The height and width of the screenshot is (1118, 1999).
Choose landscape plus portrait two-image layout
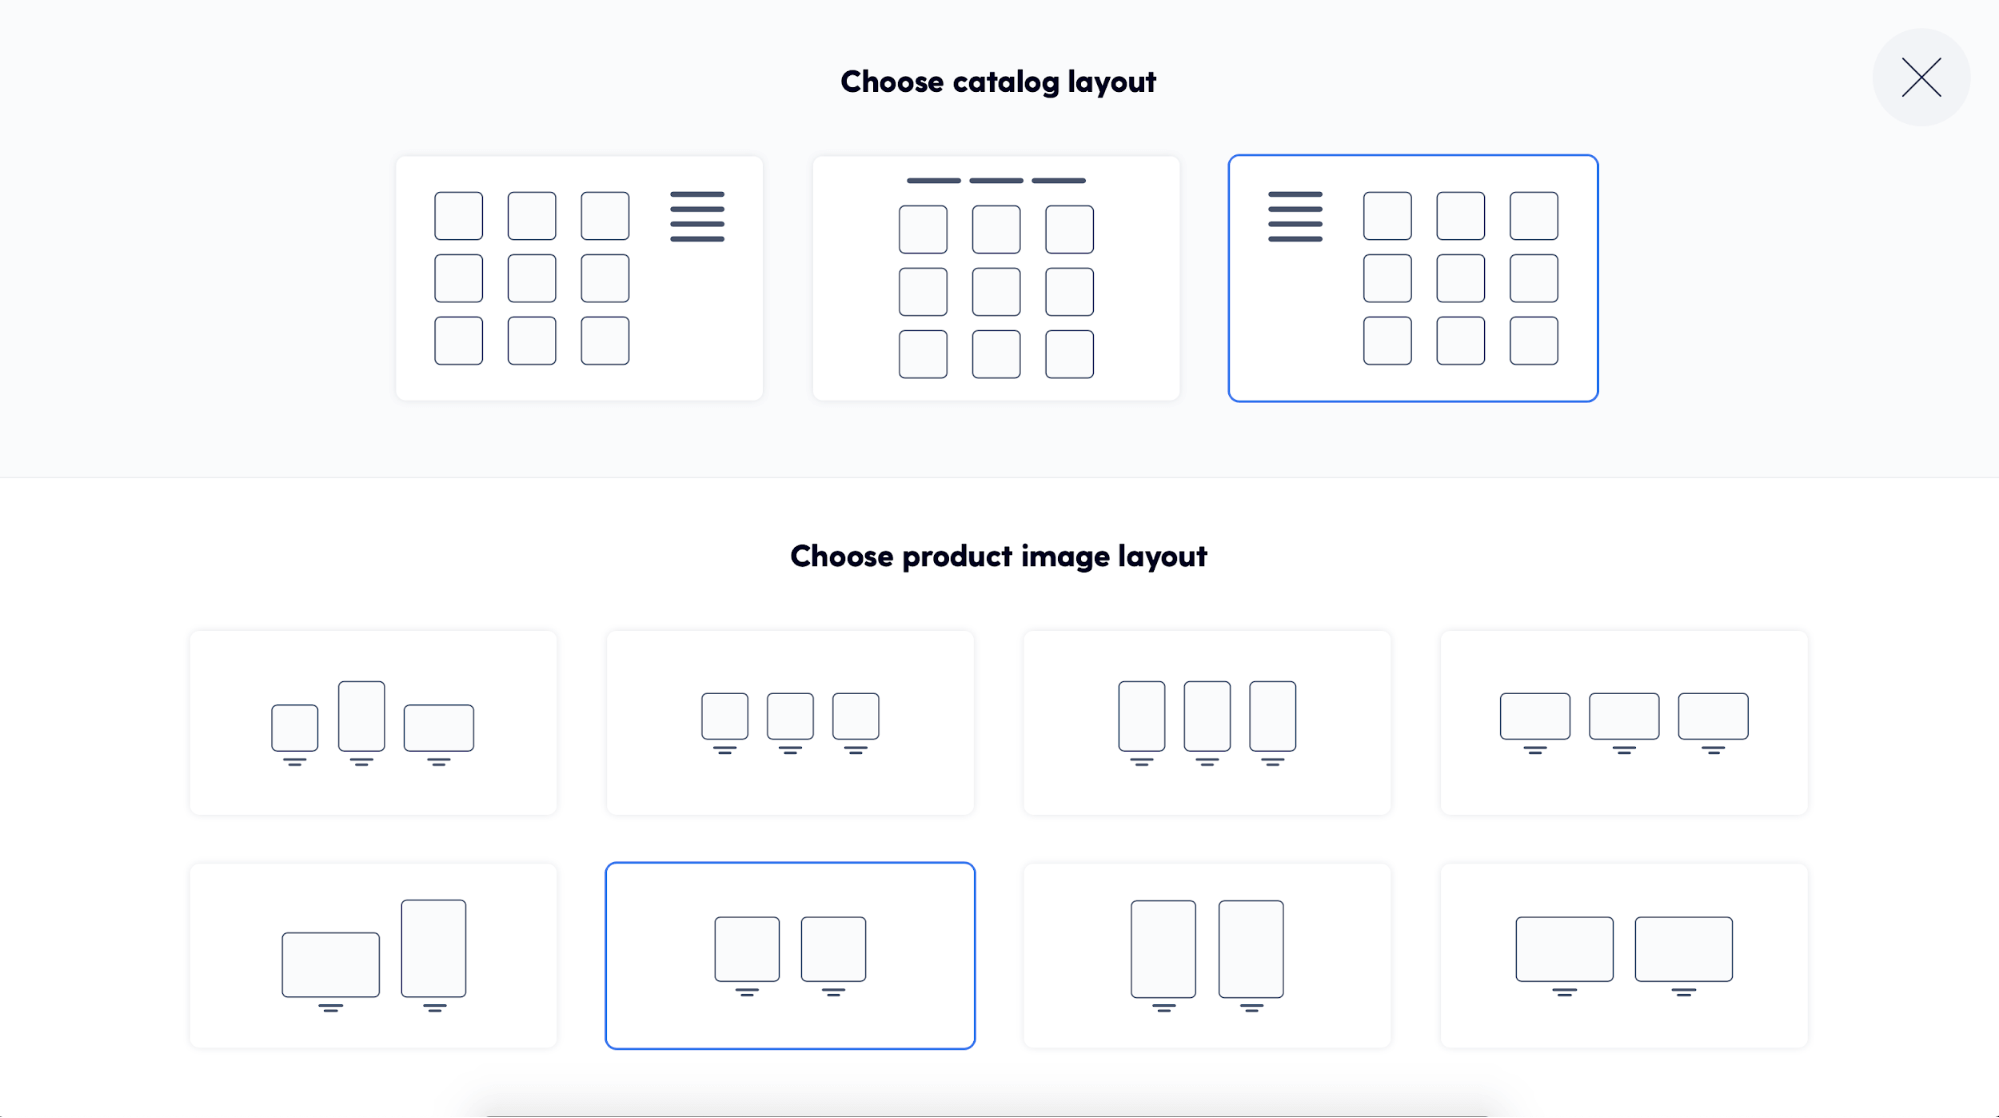coord(373,956)
